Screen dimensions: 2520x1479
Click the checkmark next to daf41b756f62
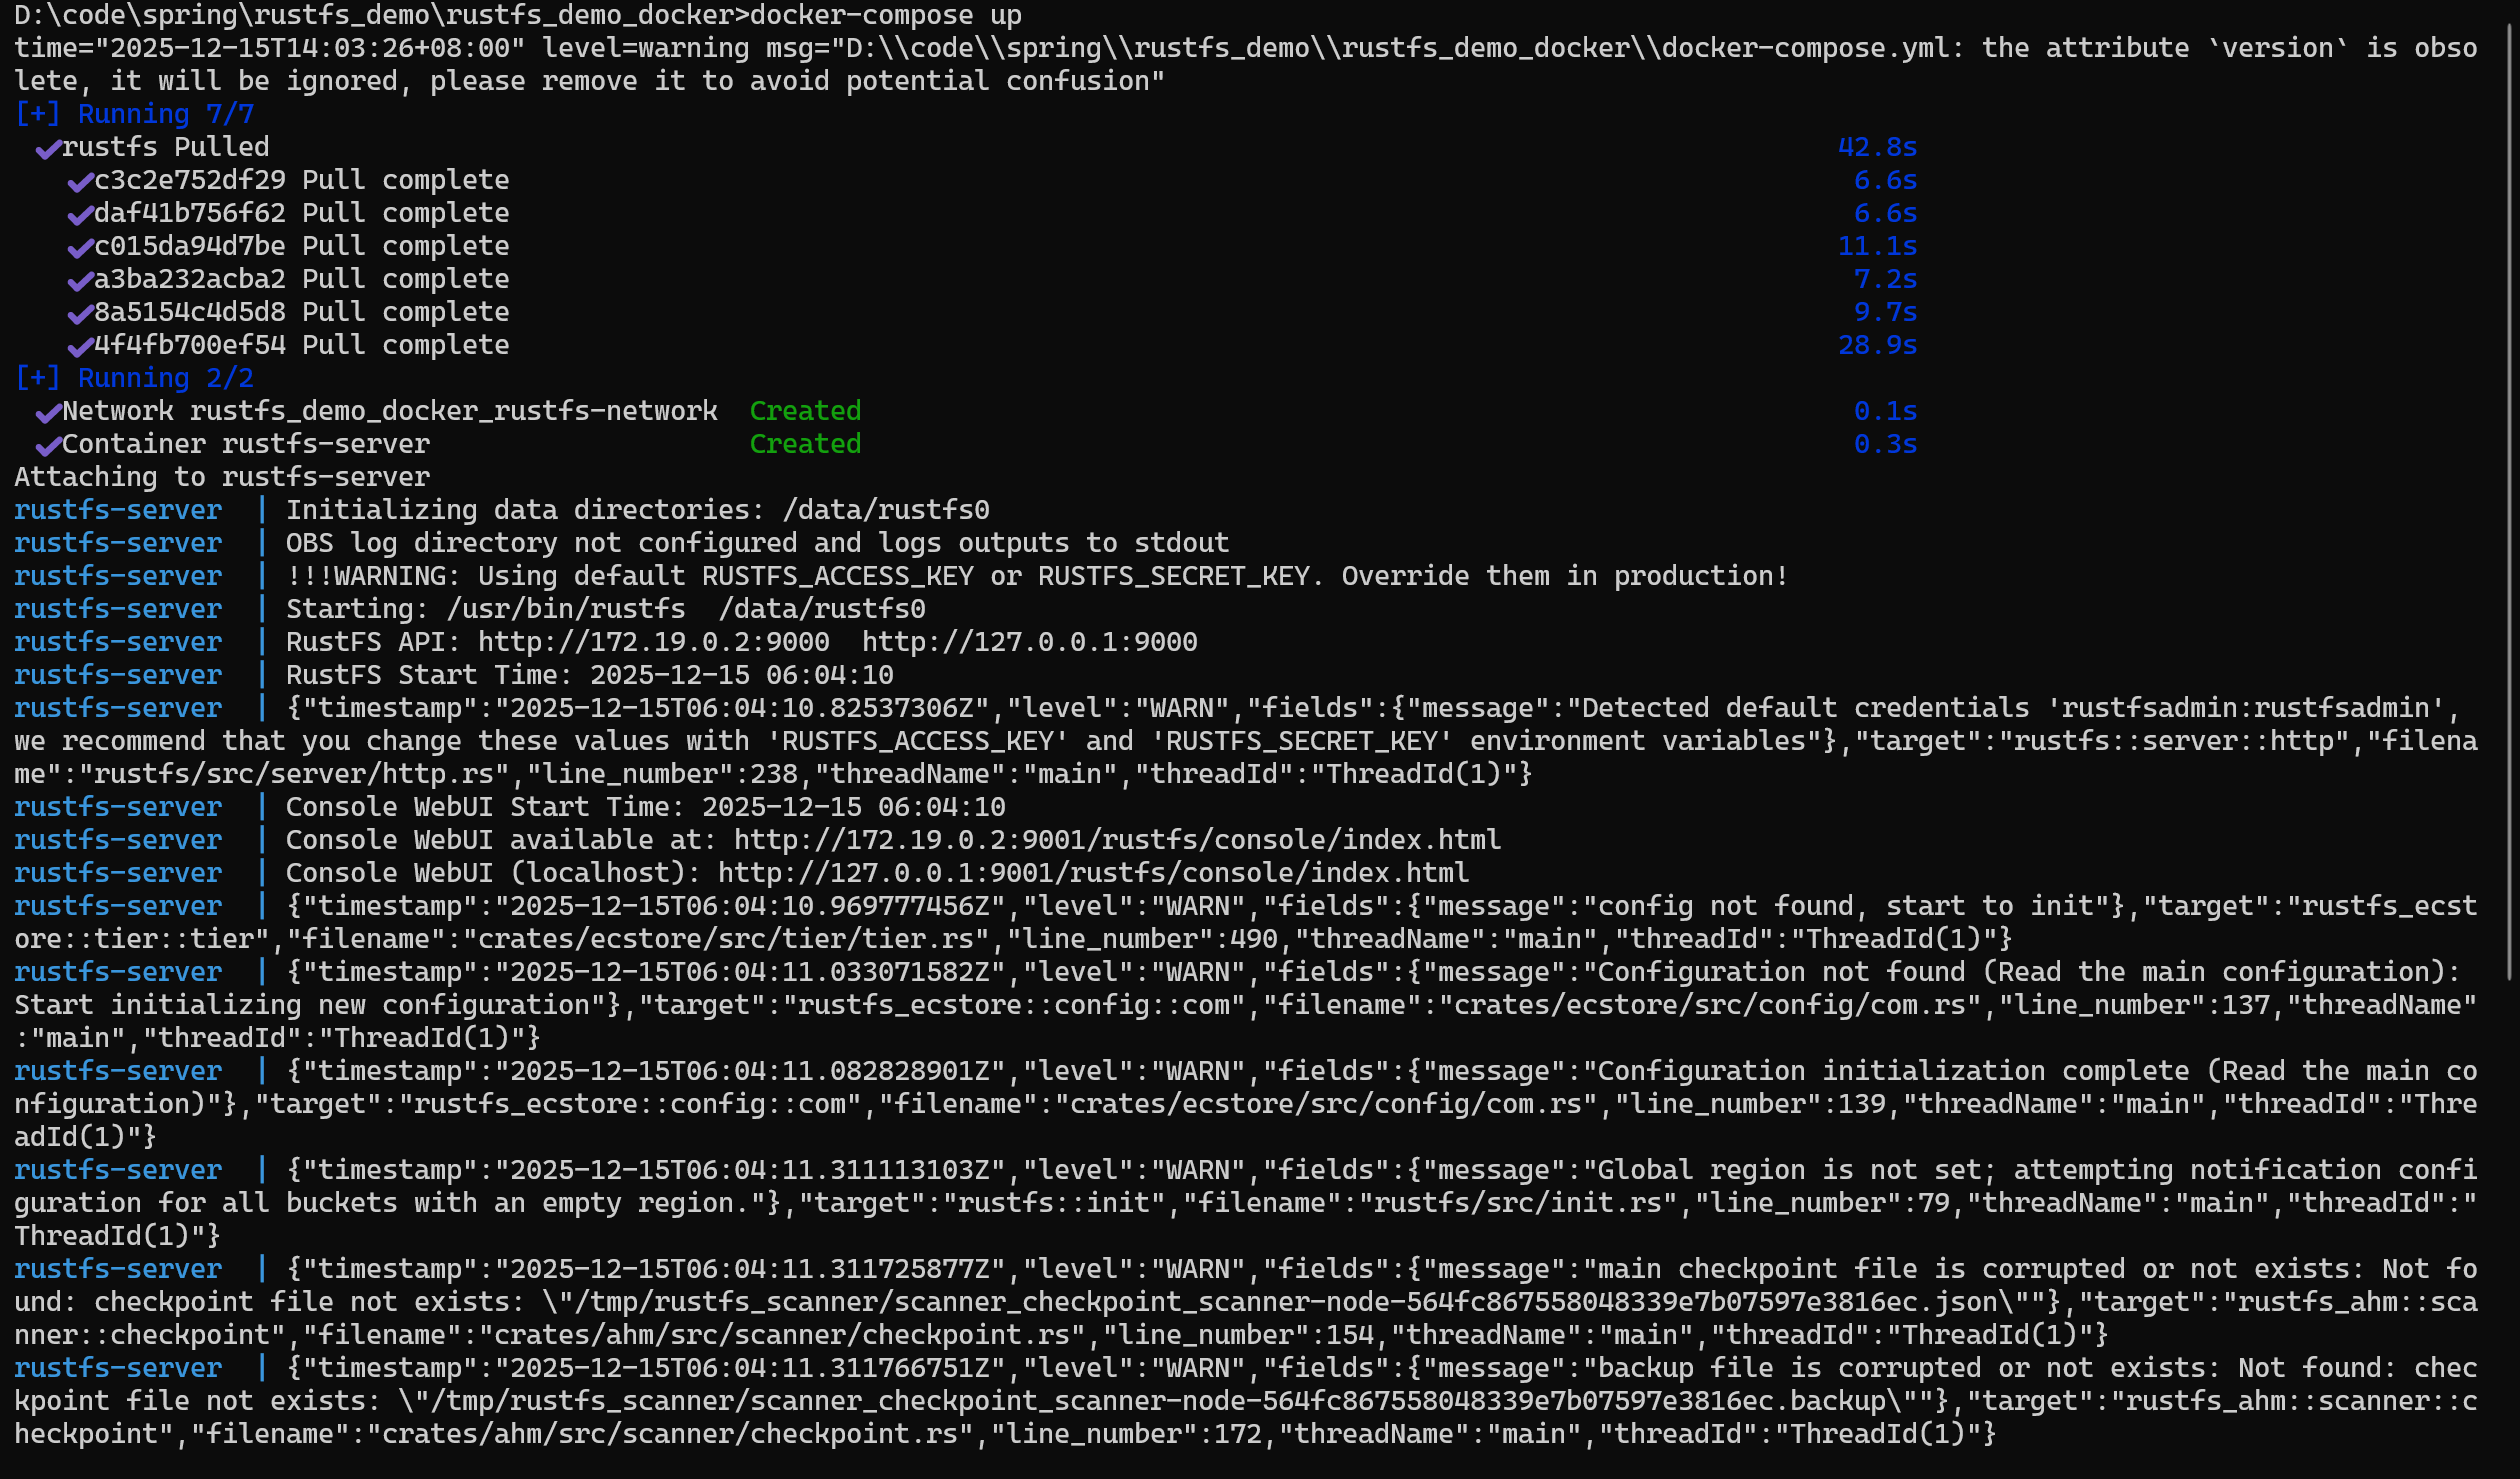click(80, 215)
